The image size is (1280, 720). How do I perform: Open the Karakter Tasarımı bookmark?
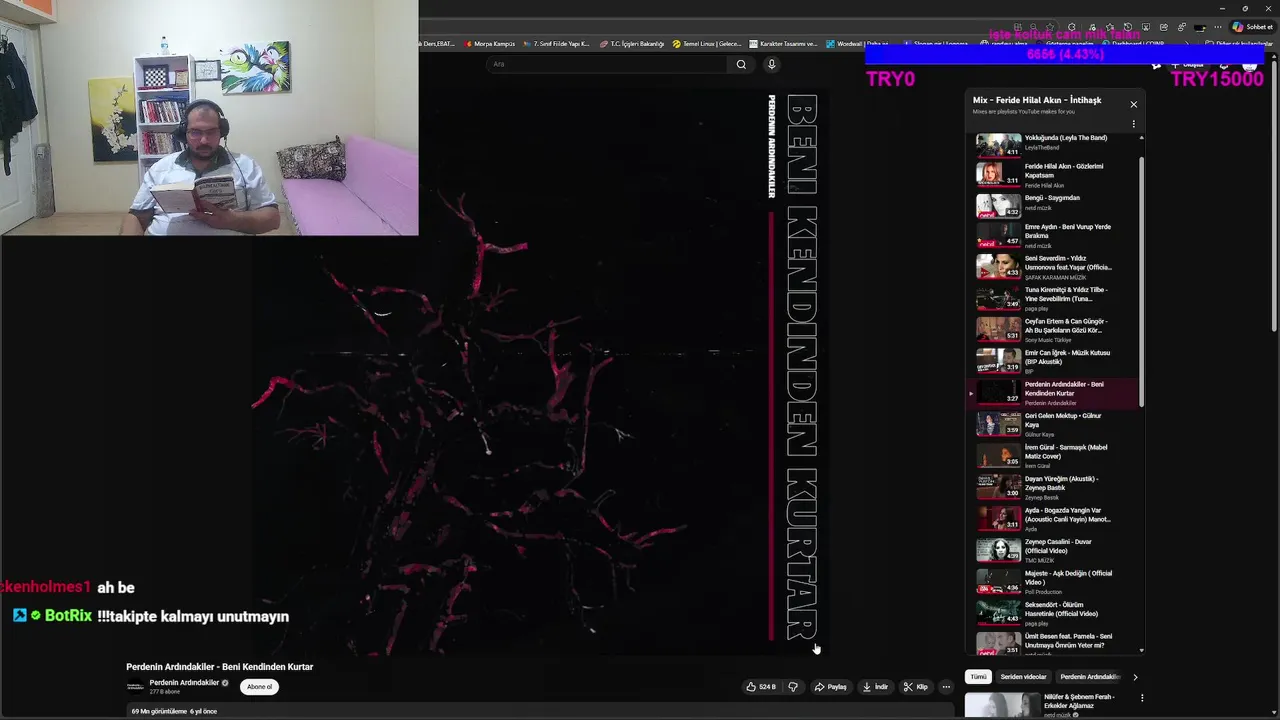pos(783,44)
